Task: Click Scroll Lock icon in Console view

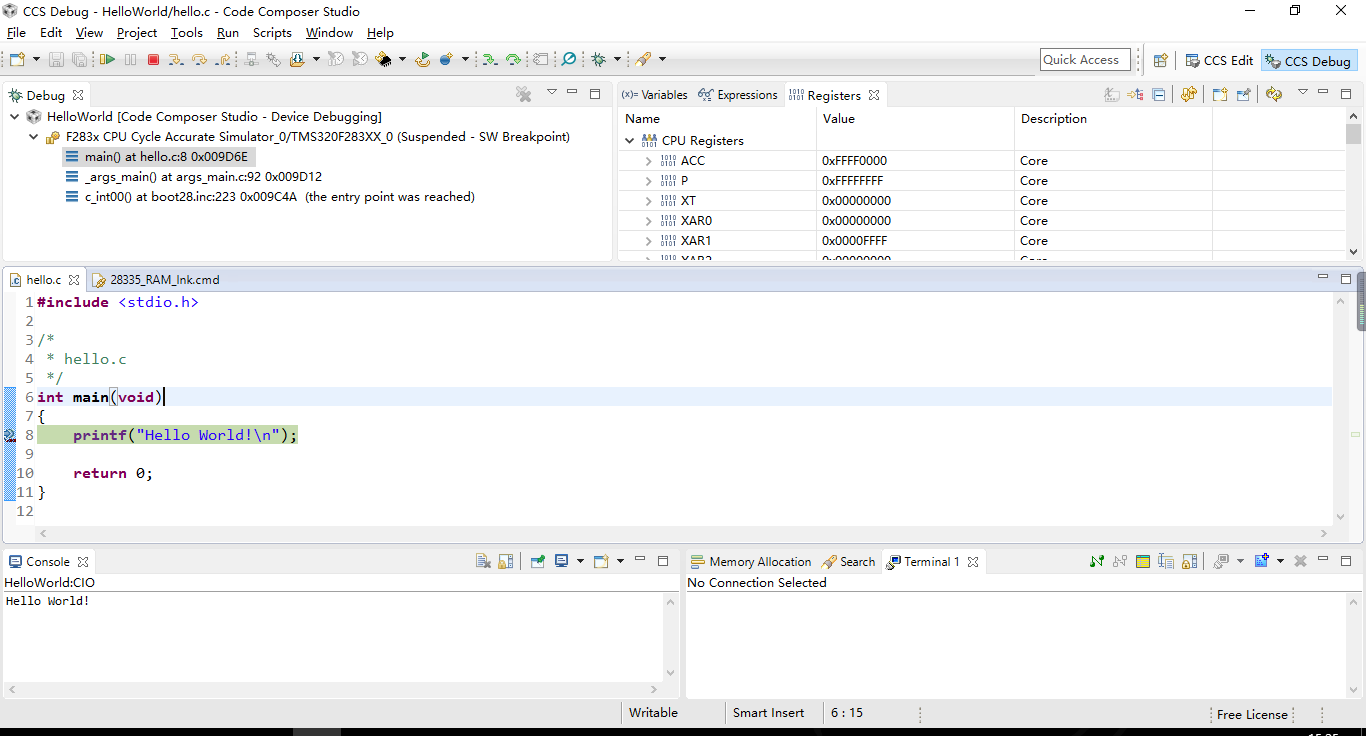Action: (x=506, y=562)
